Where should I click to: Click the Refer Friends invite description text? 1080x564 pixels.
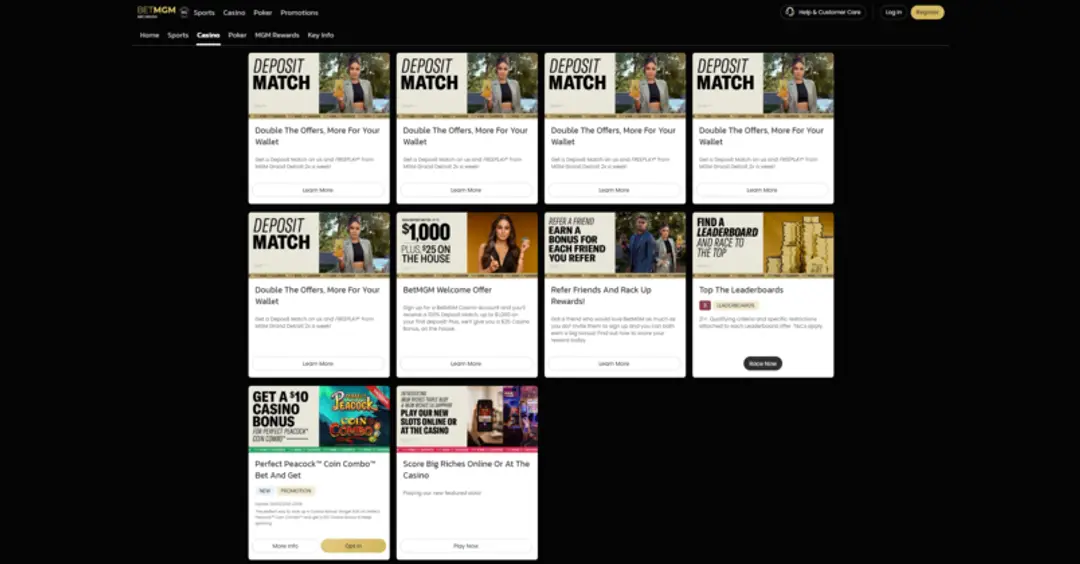(614, 330)
